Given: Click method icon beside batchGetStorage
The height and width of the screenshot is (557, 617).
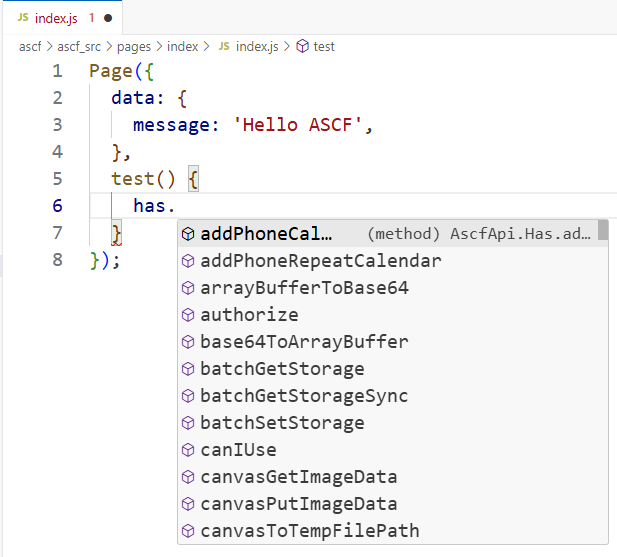Looking at the screenshot, I should (x=188, y=369).
